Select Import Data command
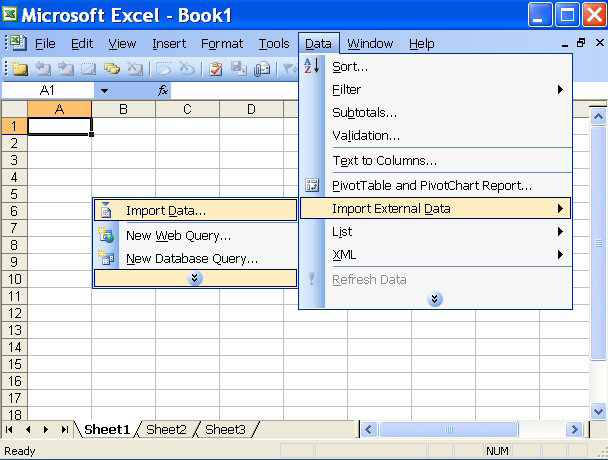 (166, 210)
